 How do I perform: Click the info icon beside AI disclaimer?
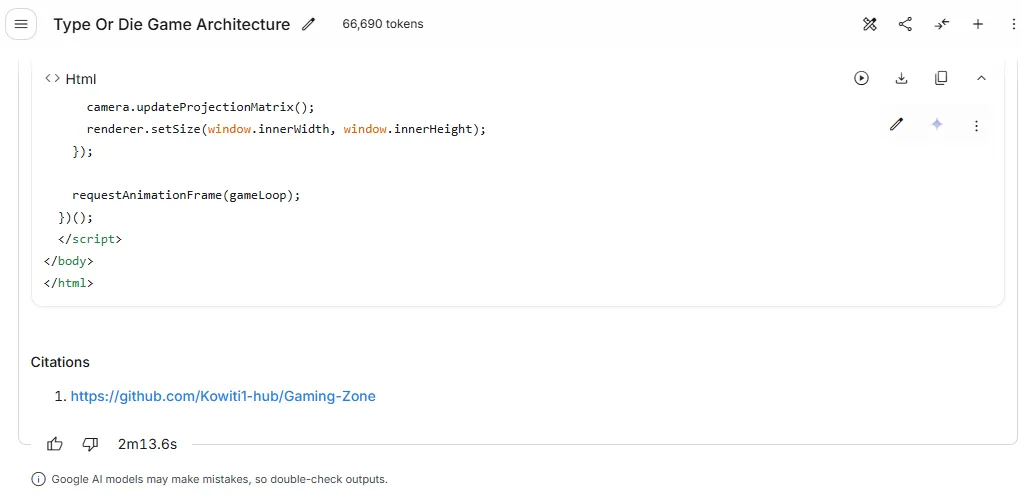click(38, 479)
